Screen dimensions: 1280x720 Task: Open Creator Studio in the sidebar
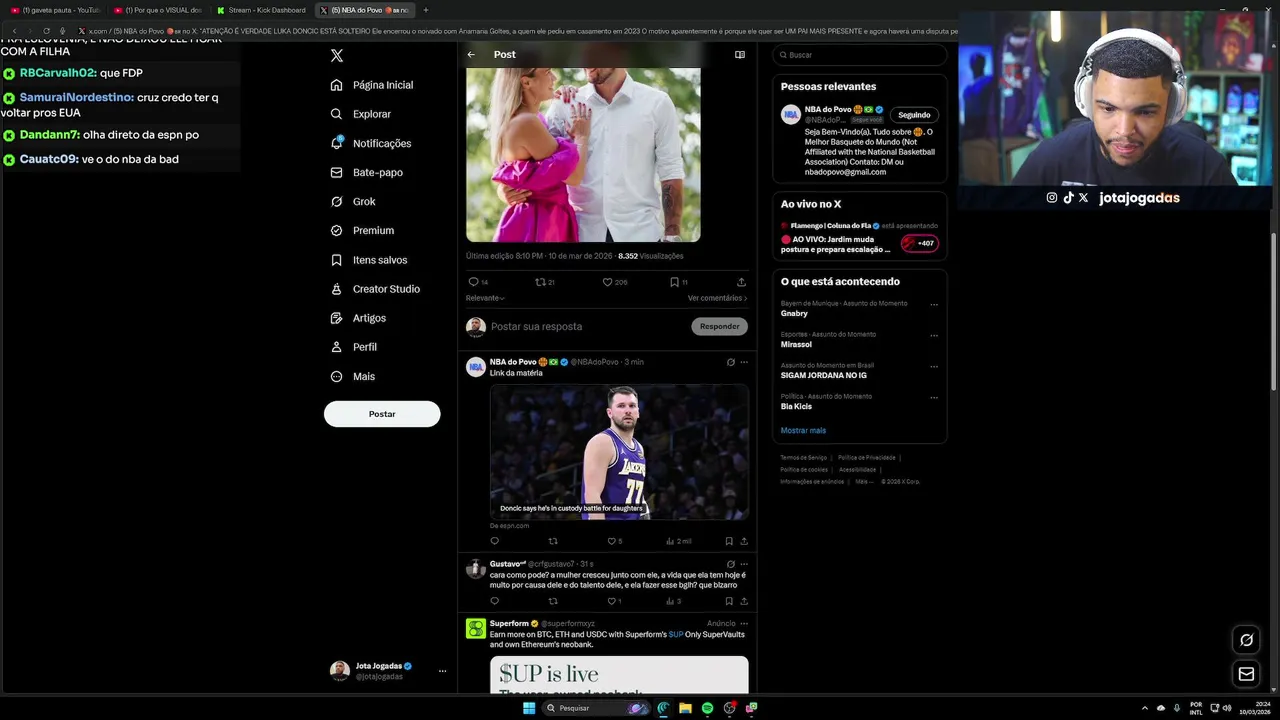tap(375, 289)
